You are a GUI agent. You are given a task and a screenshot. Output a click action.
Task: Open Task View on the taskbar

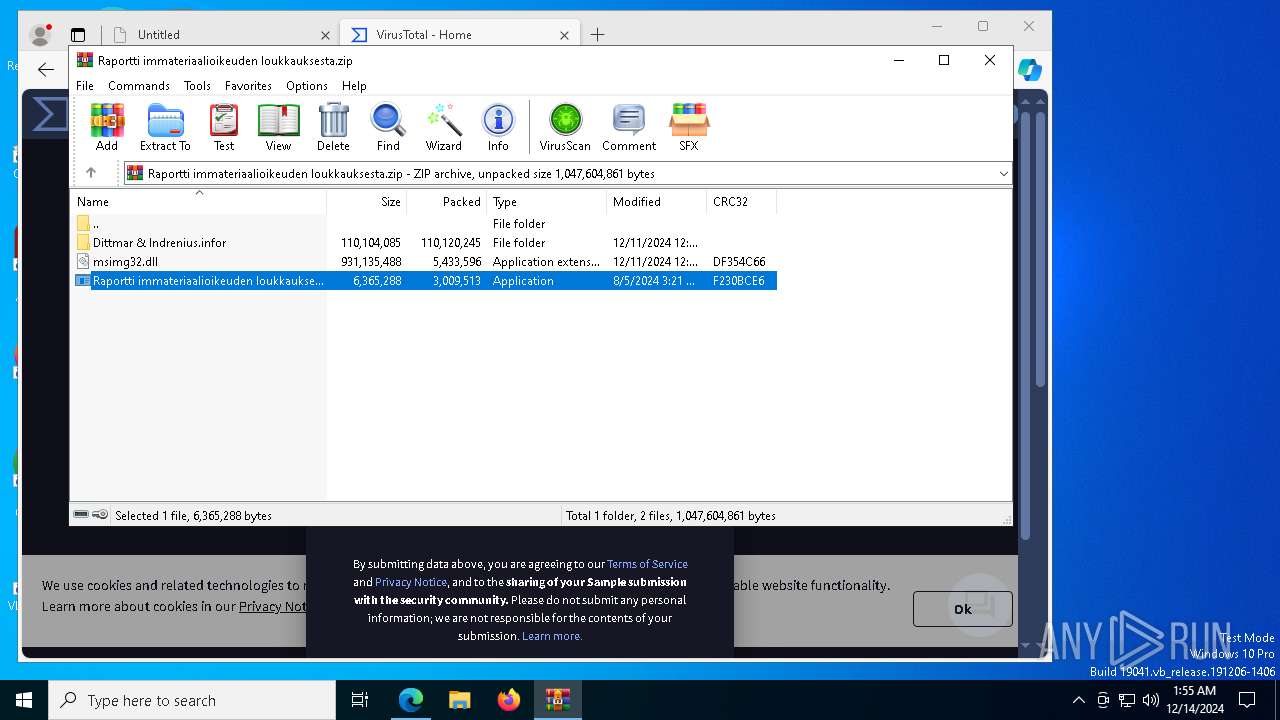(360, 700)
